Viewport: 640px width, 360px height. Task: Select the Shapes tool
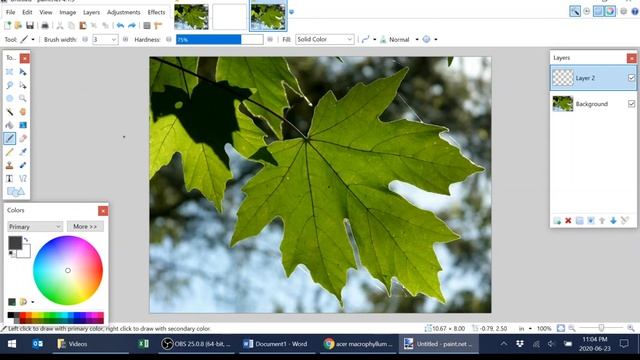coord(16,191)
